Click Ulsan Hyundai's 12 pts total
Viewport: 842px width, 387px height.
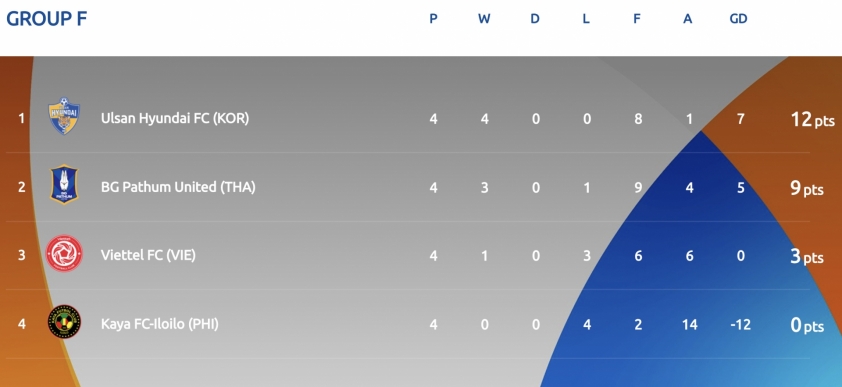(x=812, y=119)
